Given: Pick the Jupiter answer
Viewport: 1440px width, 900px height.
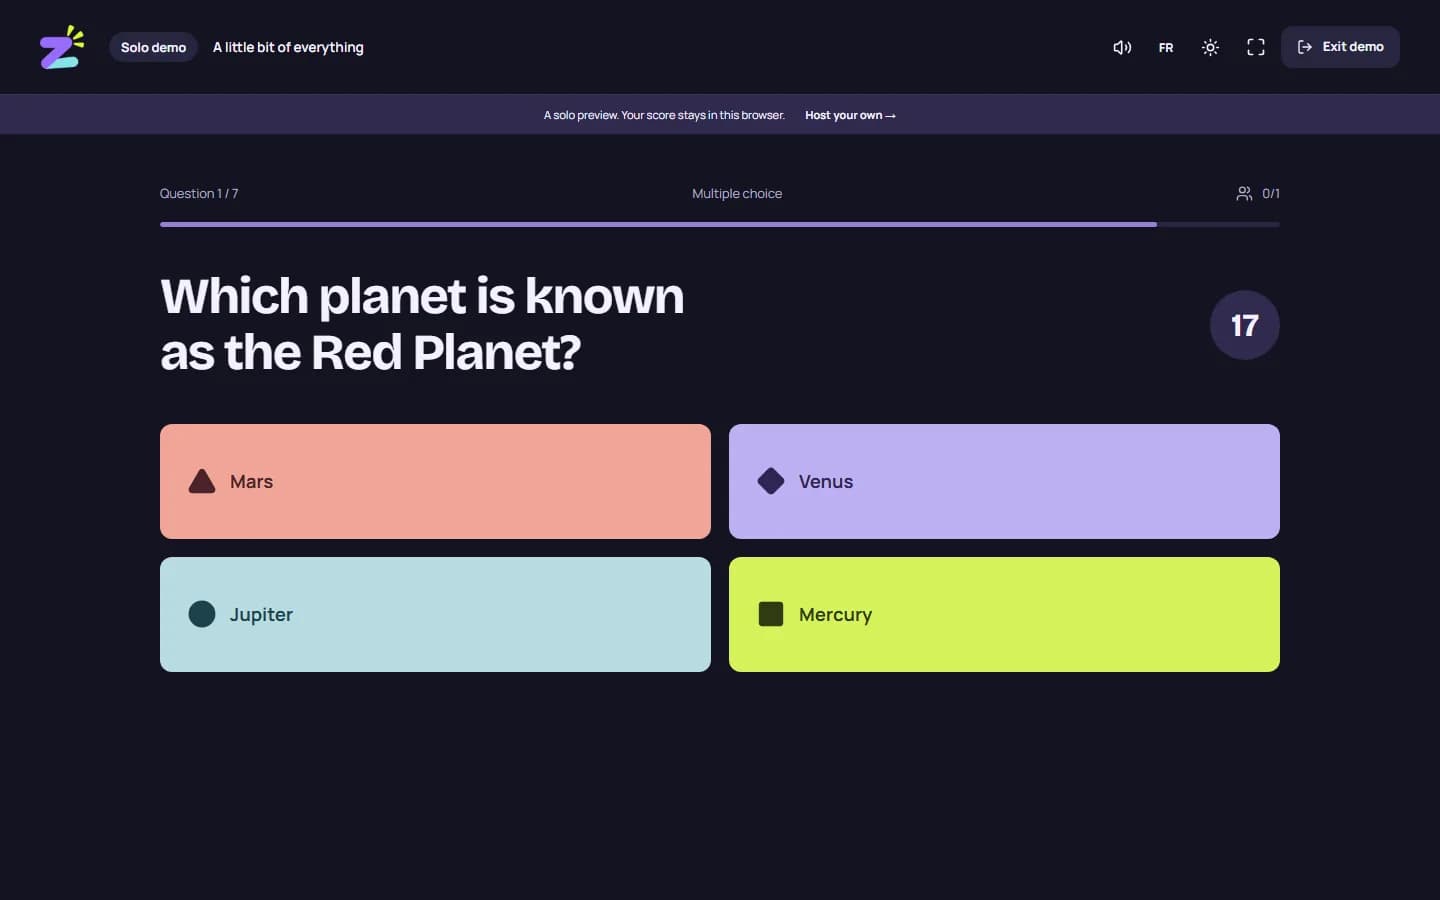Looking at the screenshot, I should point(435,614).
